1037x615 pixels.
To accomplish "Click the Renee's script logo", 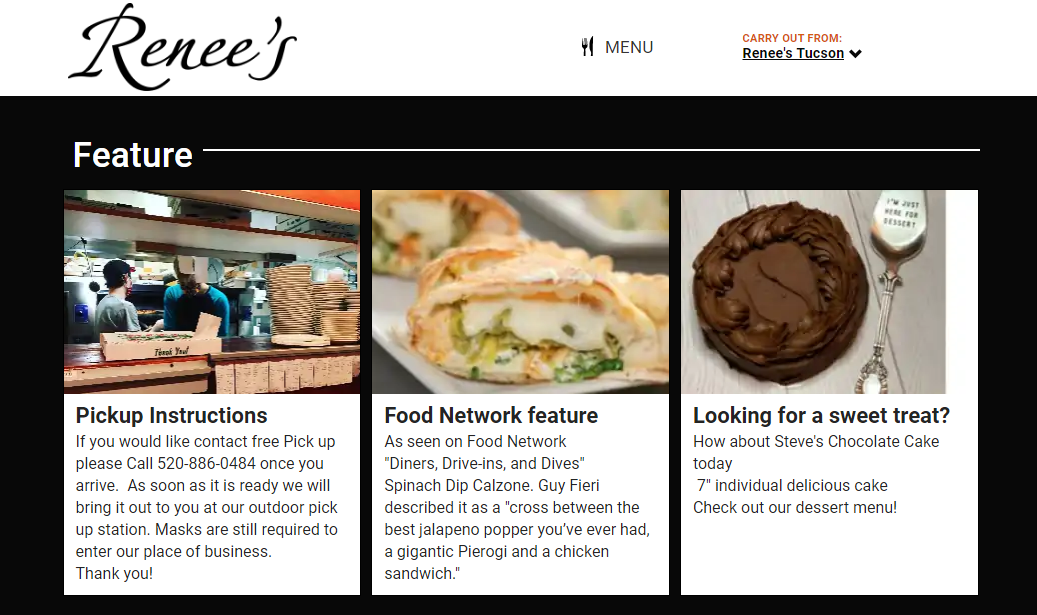I will click(x=183, y=48).
